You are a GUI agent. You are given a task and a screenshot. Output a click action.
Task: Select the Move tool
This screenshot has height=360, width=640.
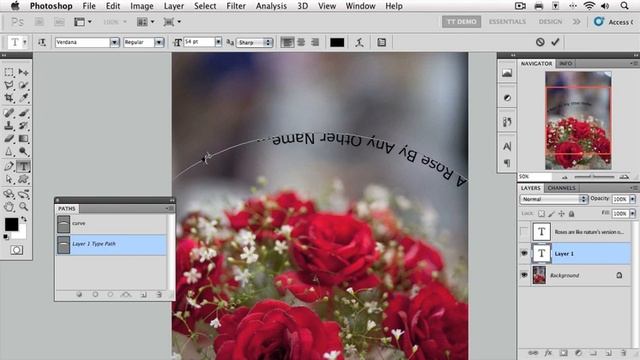pyautogui.click(x=24, y=72)
